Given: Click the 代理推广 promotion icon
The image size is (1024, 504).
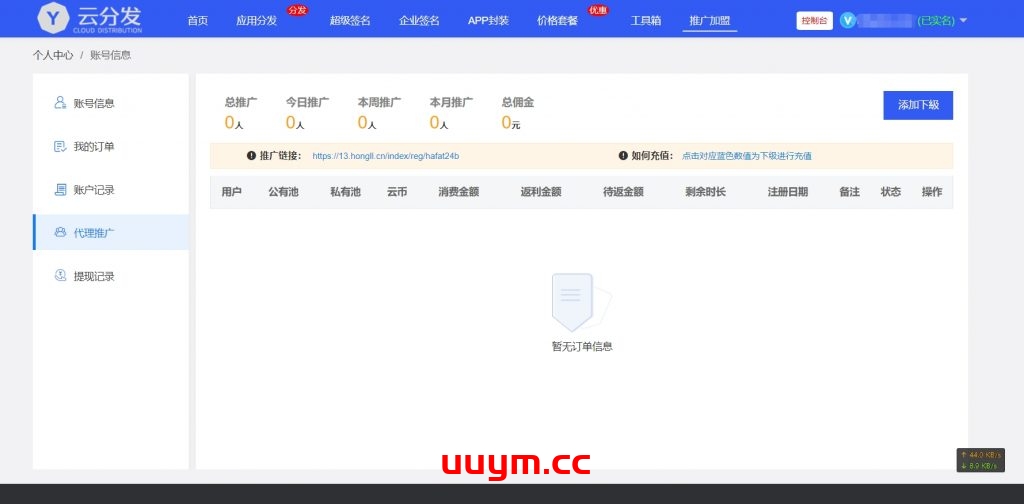Looking at the screenshot, I should pos(60,233).
